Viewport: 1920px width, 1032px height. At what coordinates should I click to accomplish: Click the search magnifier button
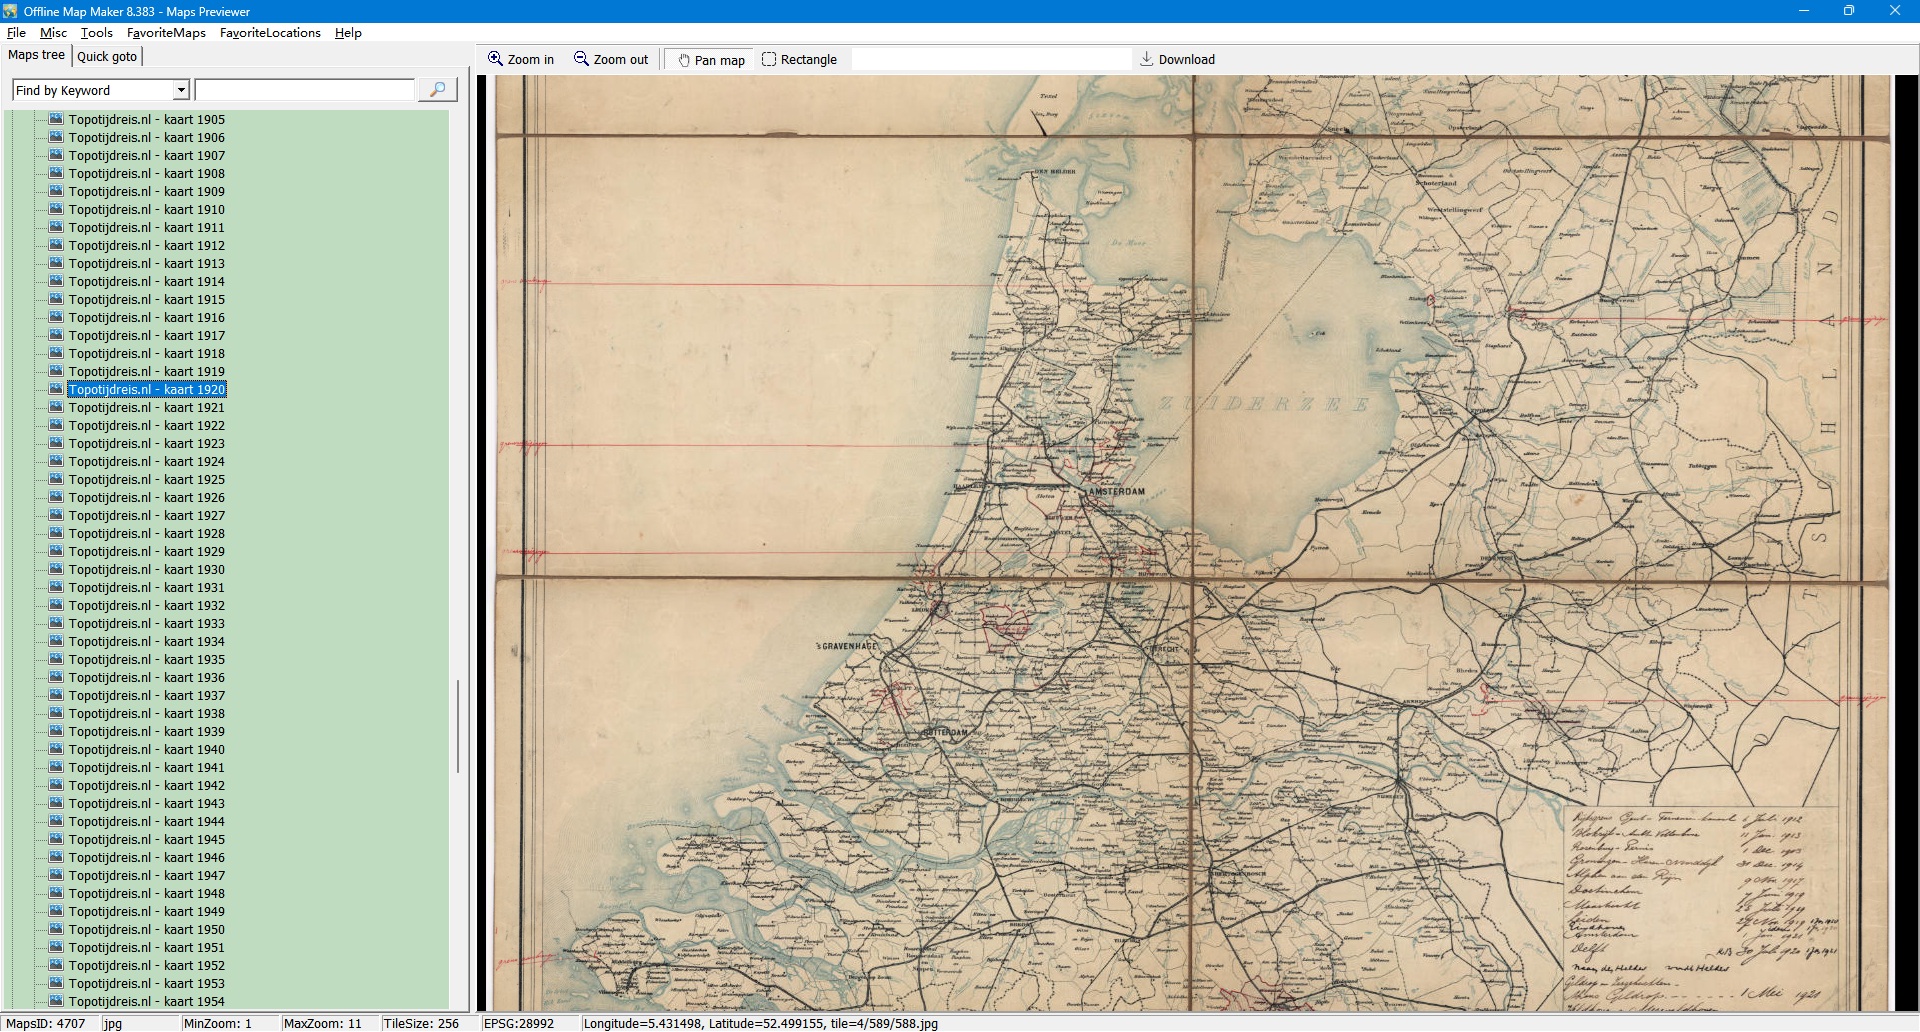point(437,90)
